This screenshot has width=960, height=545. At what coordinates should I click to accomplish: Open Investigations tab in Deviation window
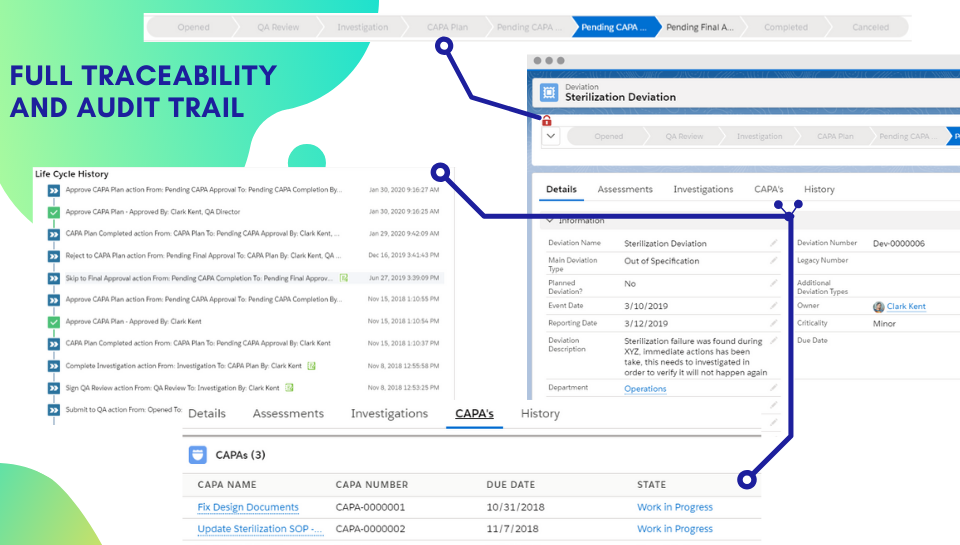(703, 189)
